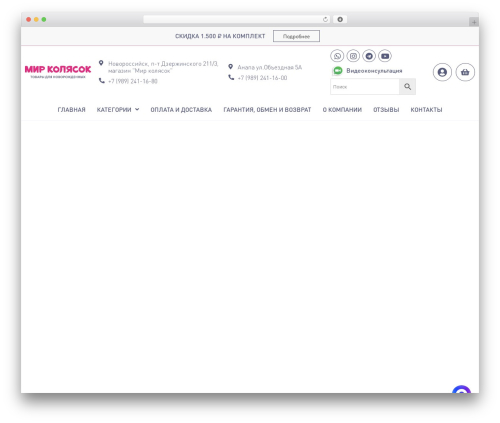The width and height of the screenshot is (500, 423).
Task: Open Оплата и доставка page
Action: pos(181,110)
